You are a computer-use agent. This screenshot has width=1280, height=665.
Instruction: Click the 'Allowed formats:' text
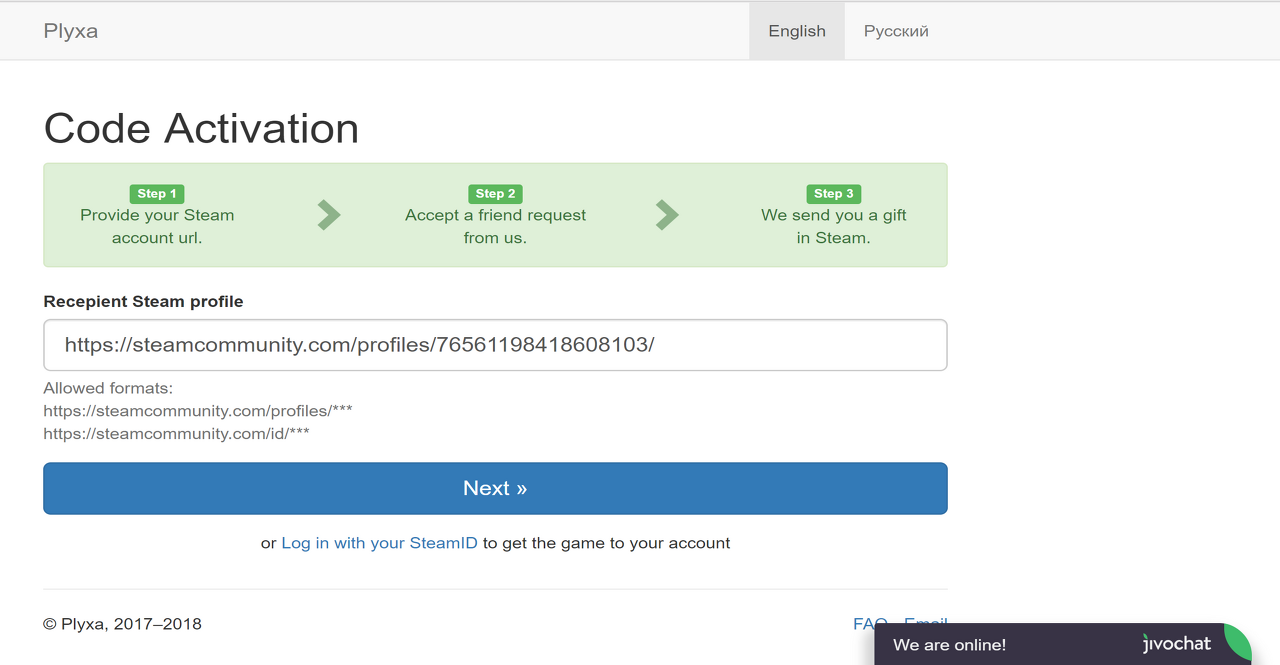coord(108,388)
